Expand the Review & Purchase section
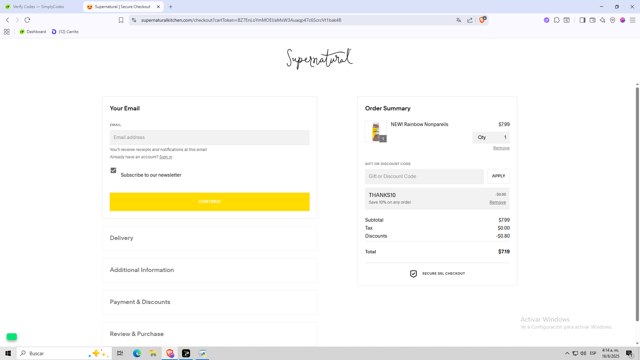This screenshot has height=360, width=640. 209,334
